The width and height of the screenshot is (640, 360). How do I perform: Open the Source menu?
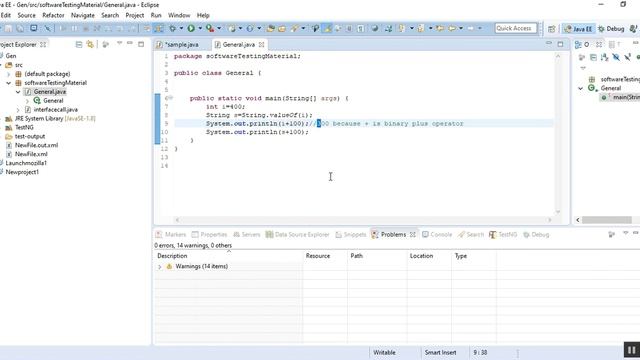coord(27,15)
